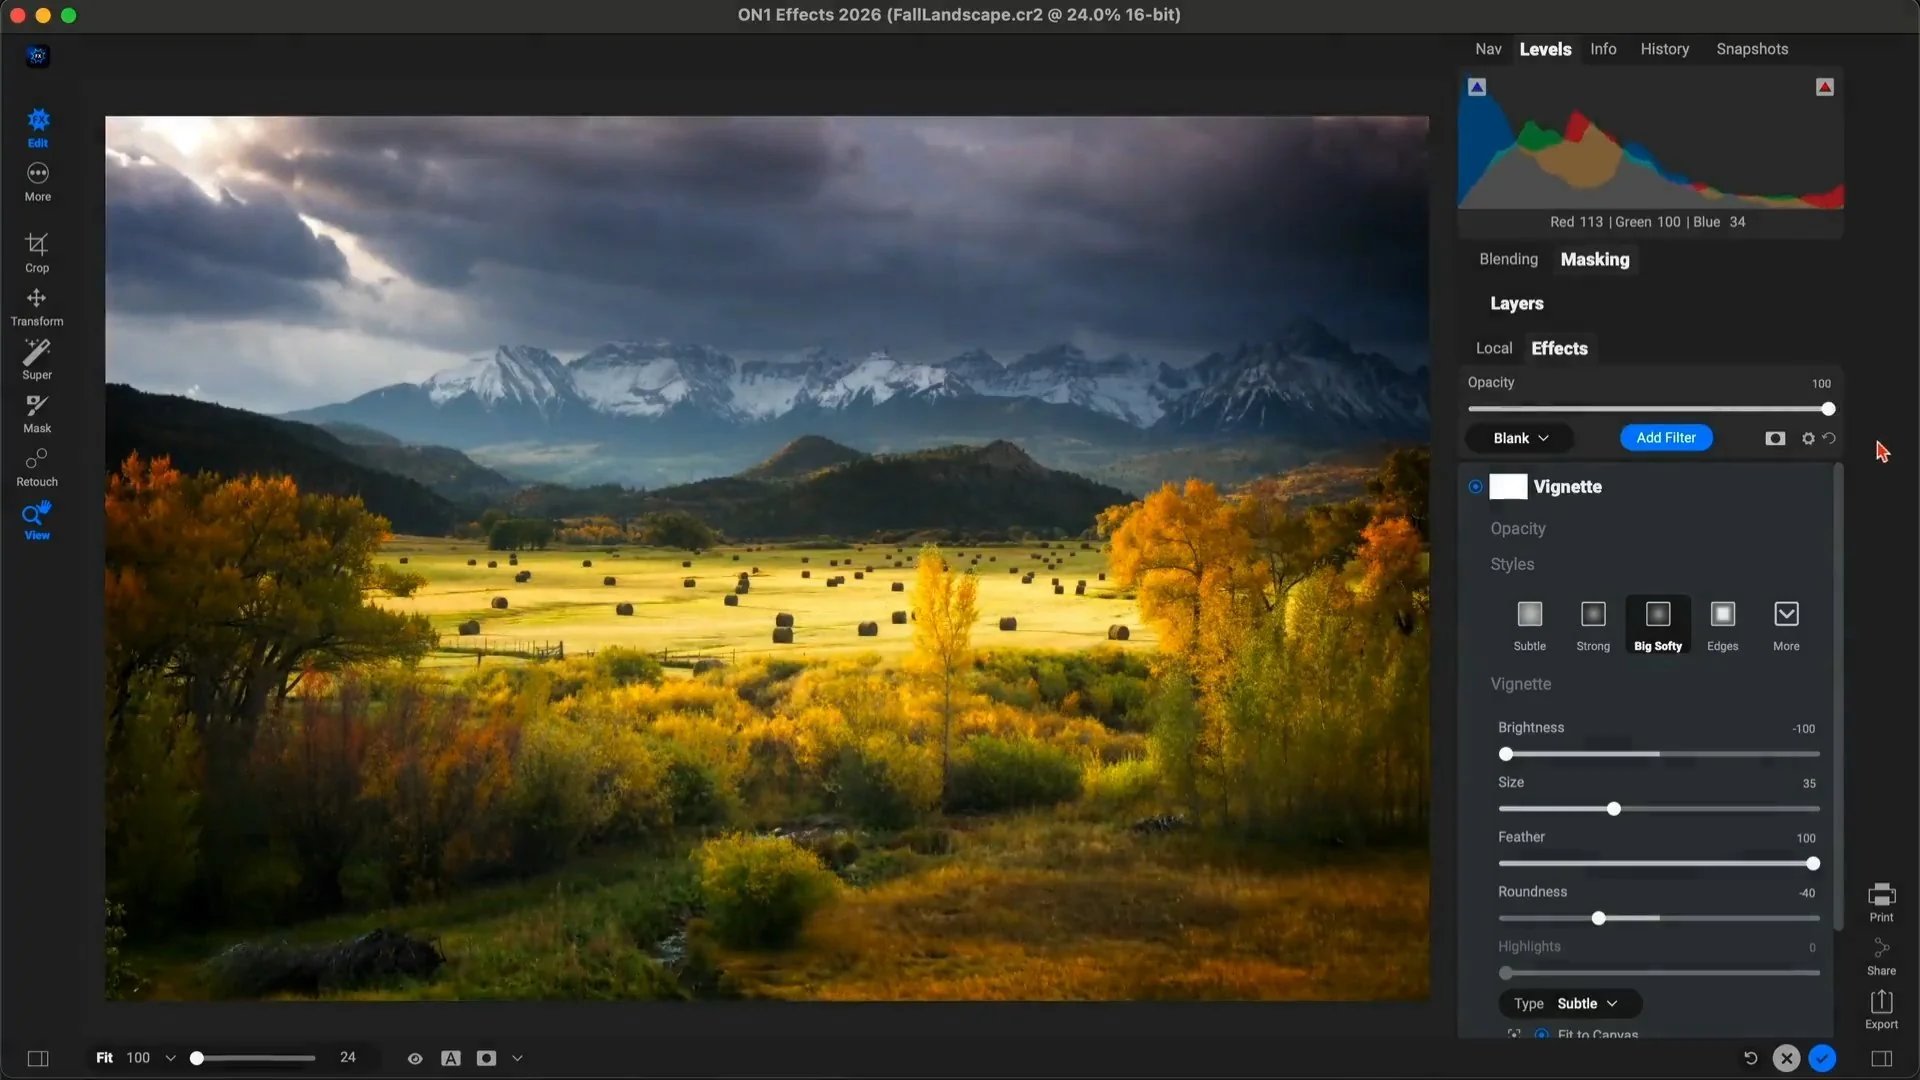Collapse the Vignette Styles section
The width and height of the screenshot is (1920, 1080).
pyautogui.click(x=1512, y=565)
